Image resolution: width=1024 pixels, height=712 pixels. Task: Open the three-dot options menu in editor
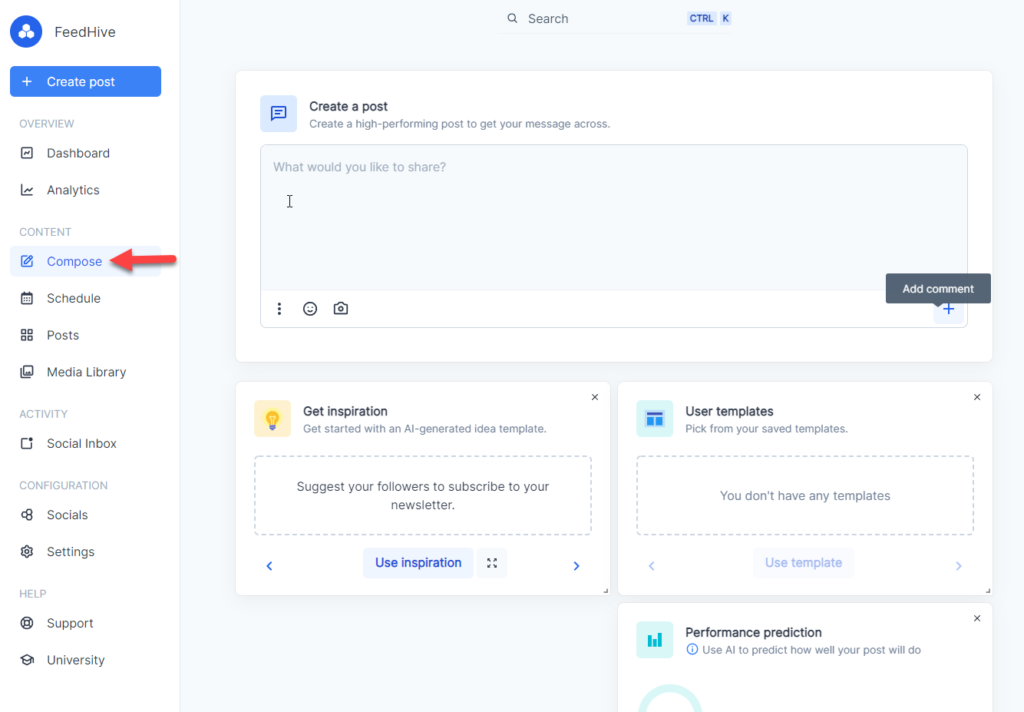279,309
